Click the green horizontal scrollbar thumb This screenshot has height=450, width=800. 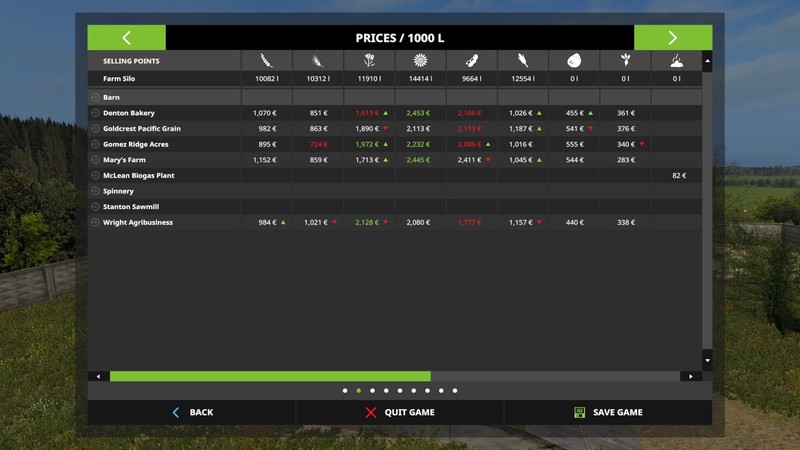(270, 376)
